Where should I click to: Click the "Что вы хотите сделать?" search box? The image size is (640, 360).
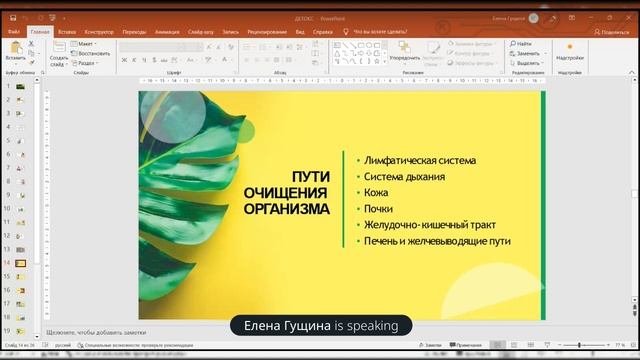pos(380,32)
